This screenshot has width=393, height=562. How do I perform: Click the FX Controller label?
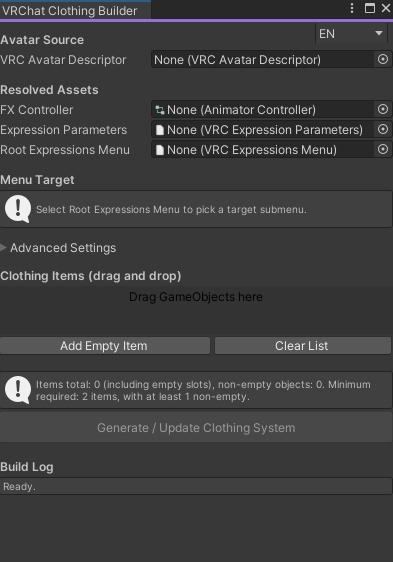click(37, 110)
